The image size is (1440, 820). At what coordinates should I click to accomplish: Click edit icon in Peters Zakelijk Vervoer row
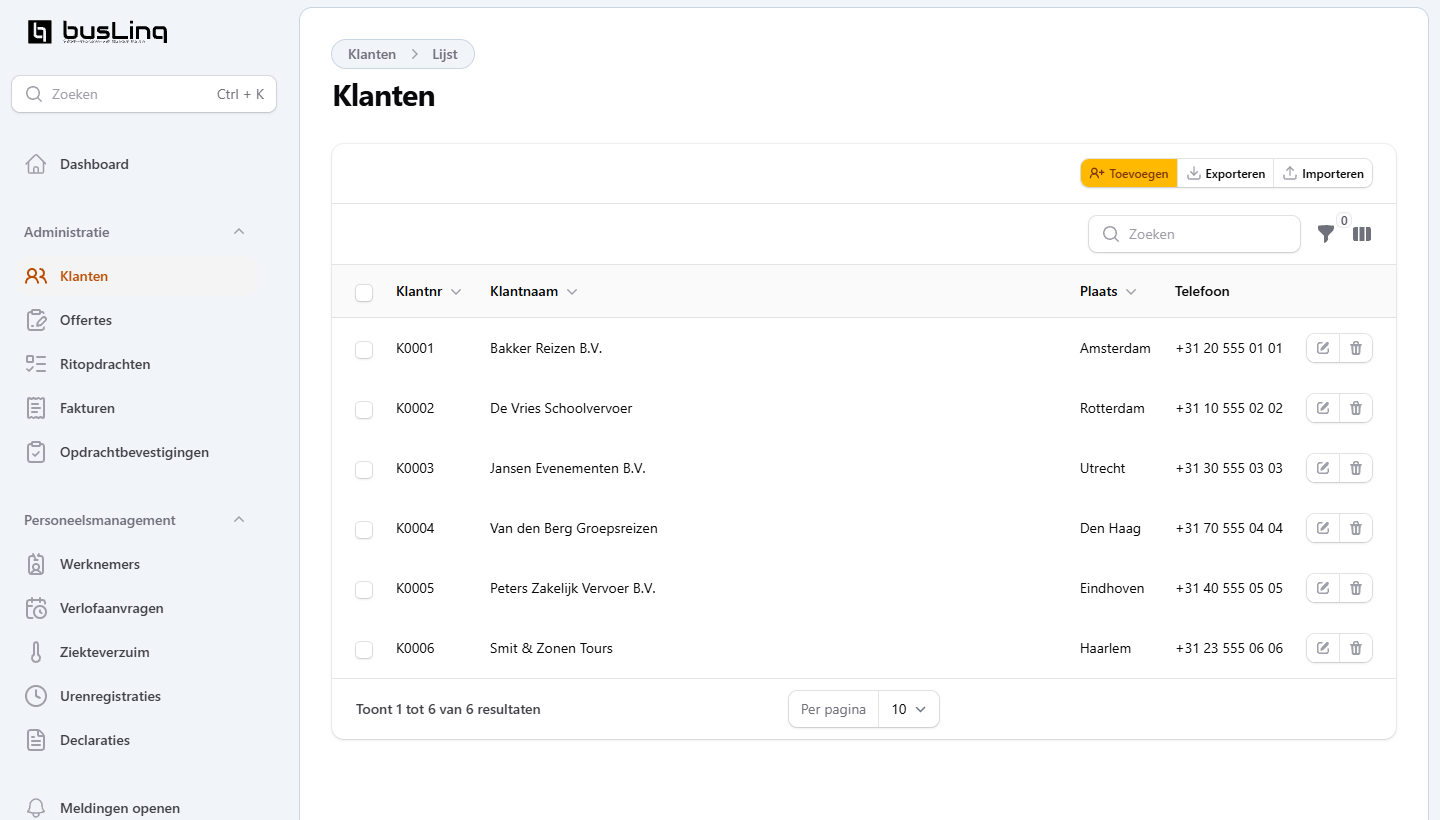pyautogui.click(x=1323, y=588)
